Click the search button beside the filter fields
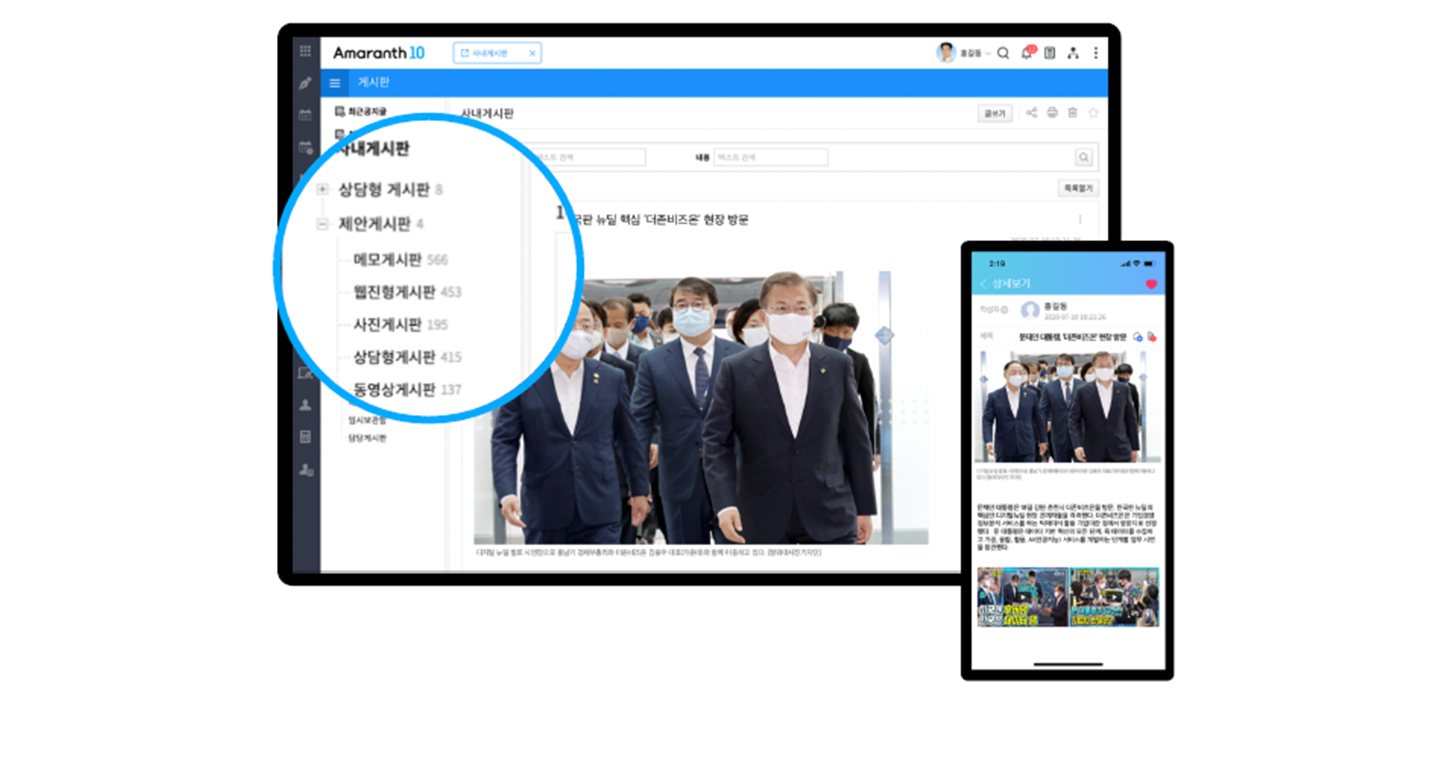 pos(1084,157)
